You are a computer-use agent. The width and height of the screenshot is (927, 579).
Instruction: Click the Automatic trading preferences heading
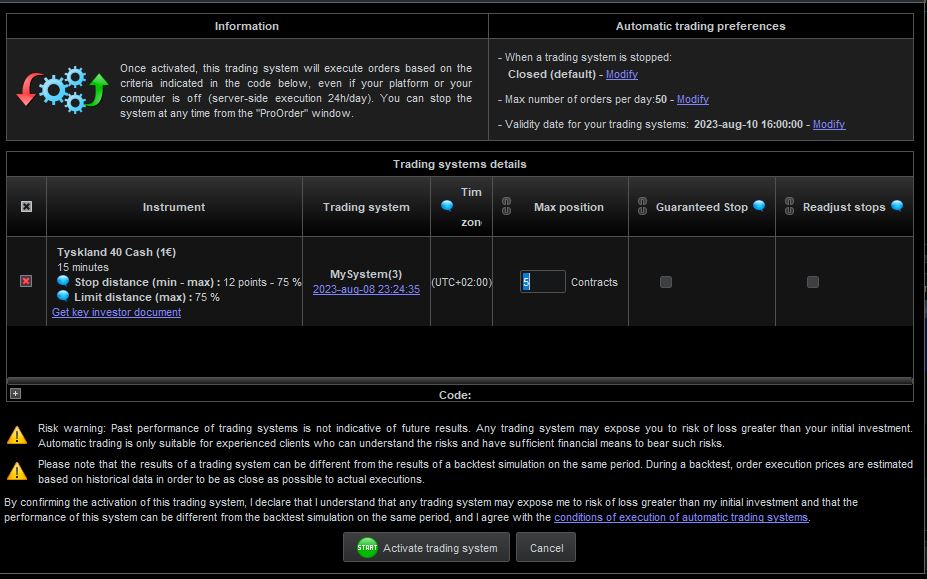[x=701, y=26]
